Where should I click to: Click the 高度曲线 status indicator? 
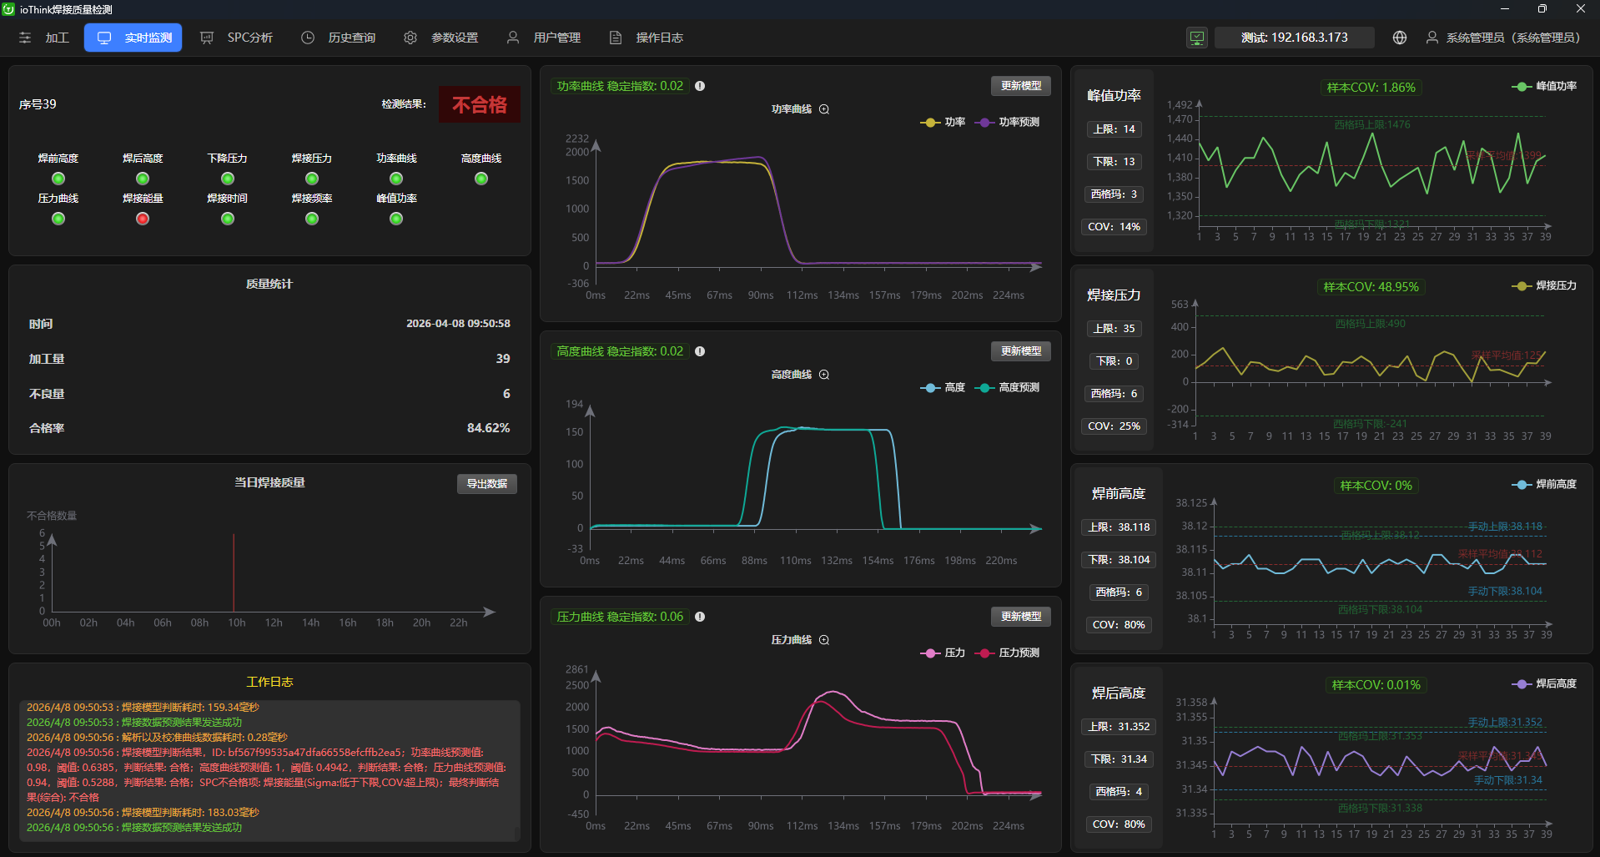click(x=481, y=179)
